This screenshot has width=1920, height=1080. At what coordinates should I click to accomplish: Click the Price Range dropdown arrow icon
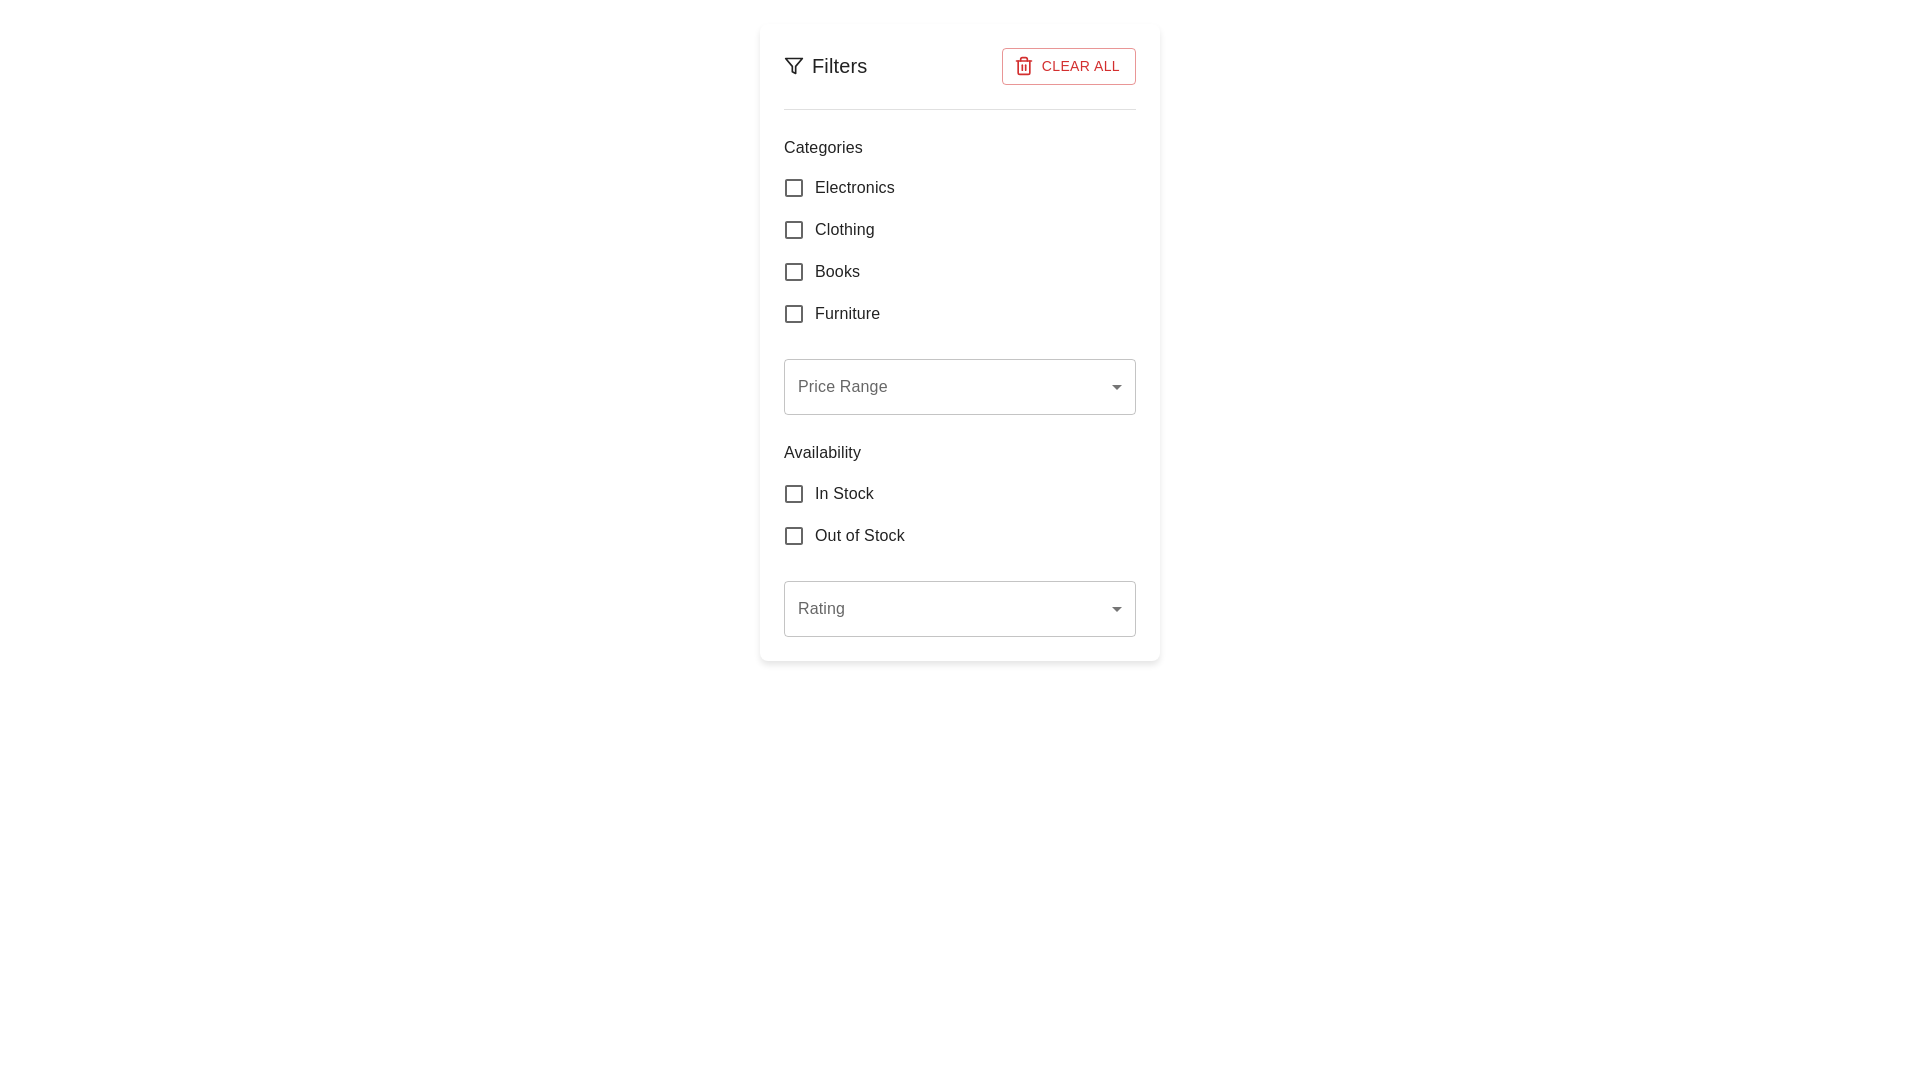tap(1116, 387)
